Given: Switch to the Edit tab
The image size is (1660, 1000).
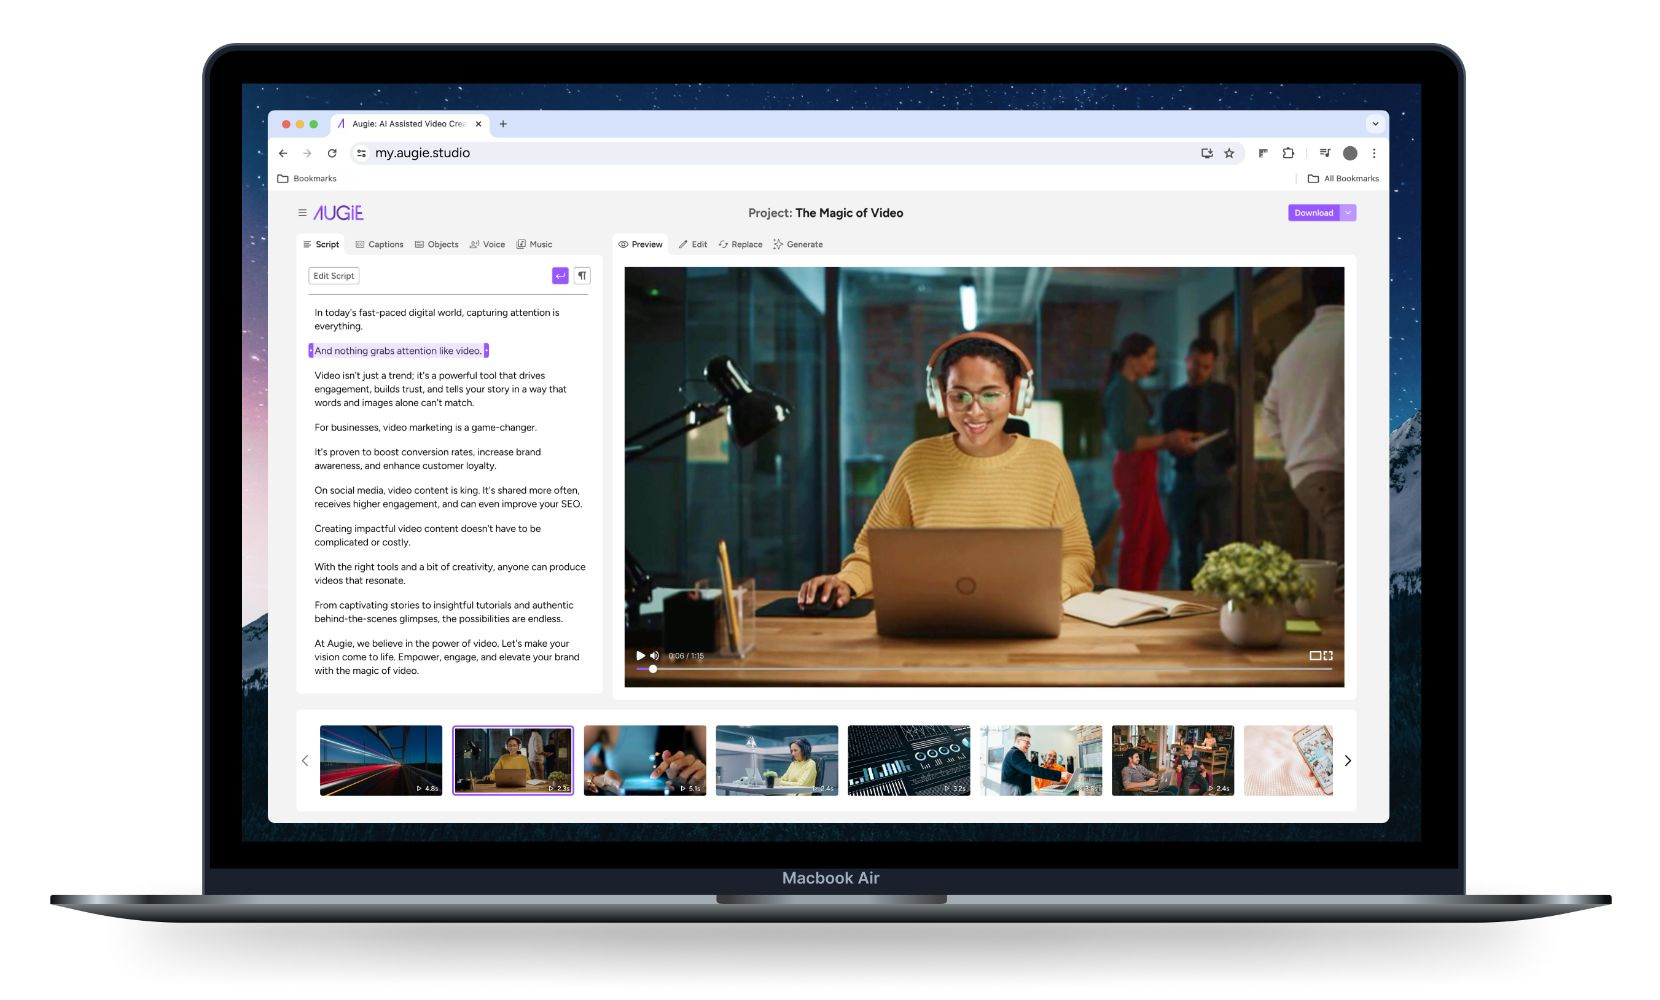Looking at the screenshot, I should pos(694,244).
